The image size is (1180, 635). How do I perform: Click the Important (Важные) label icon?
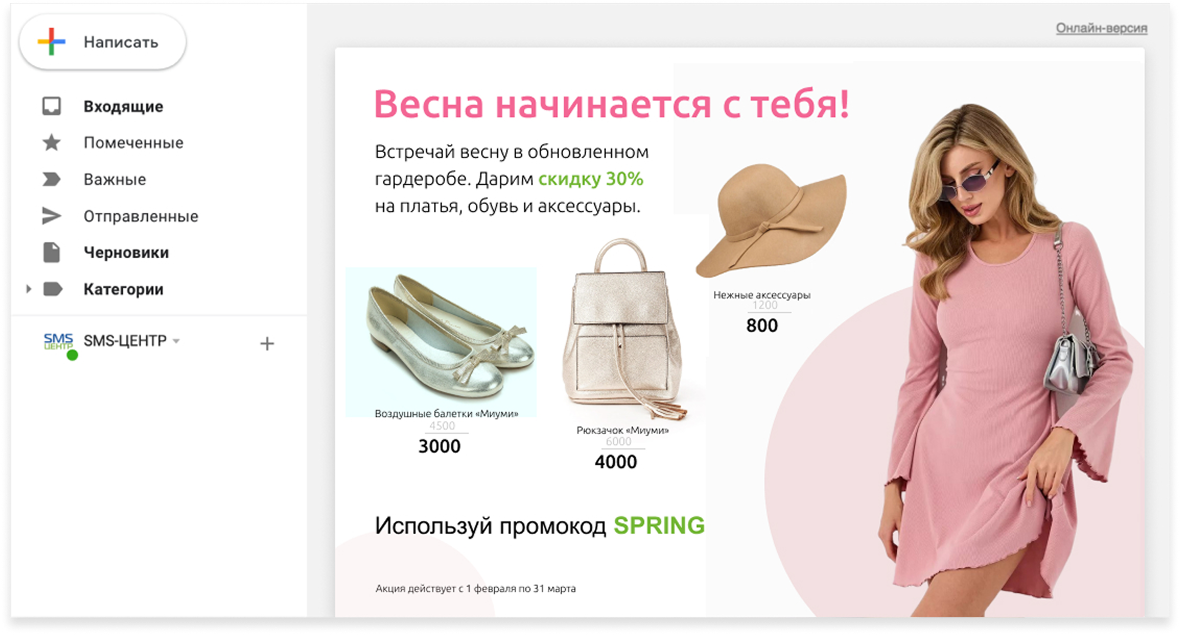click(x=52, y=180)
